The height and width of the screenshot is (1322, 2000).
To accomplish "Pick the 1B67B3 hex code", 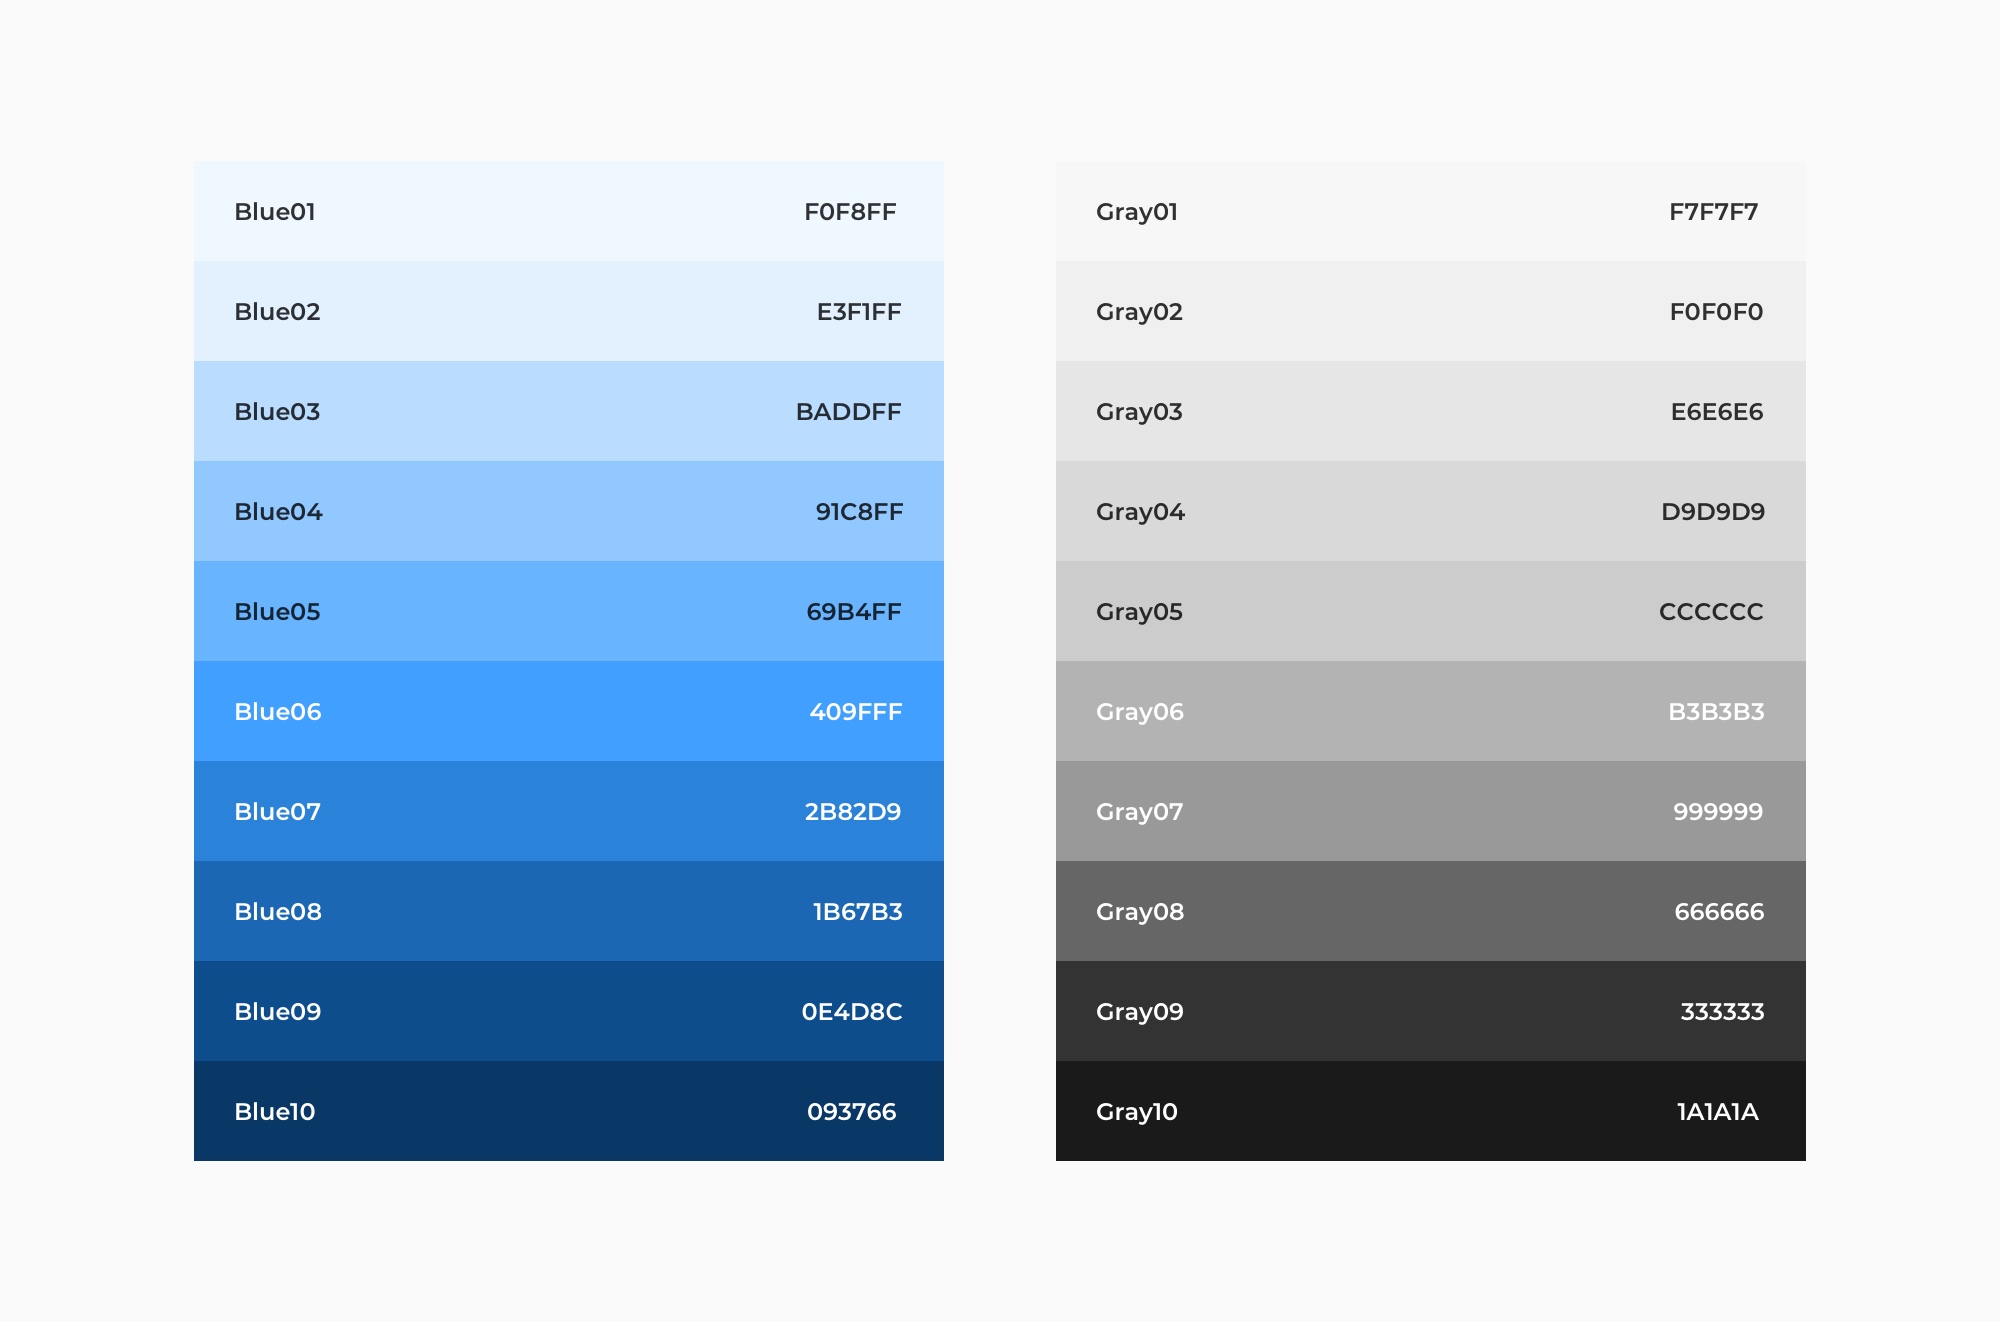I will (857, 912).
